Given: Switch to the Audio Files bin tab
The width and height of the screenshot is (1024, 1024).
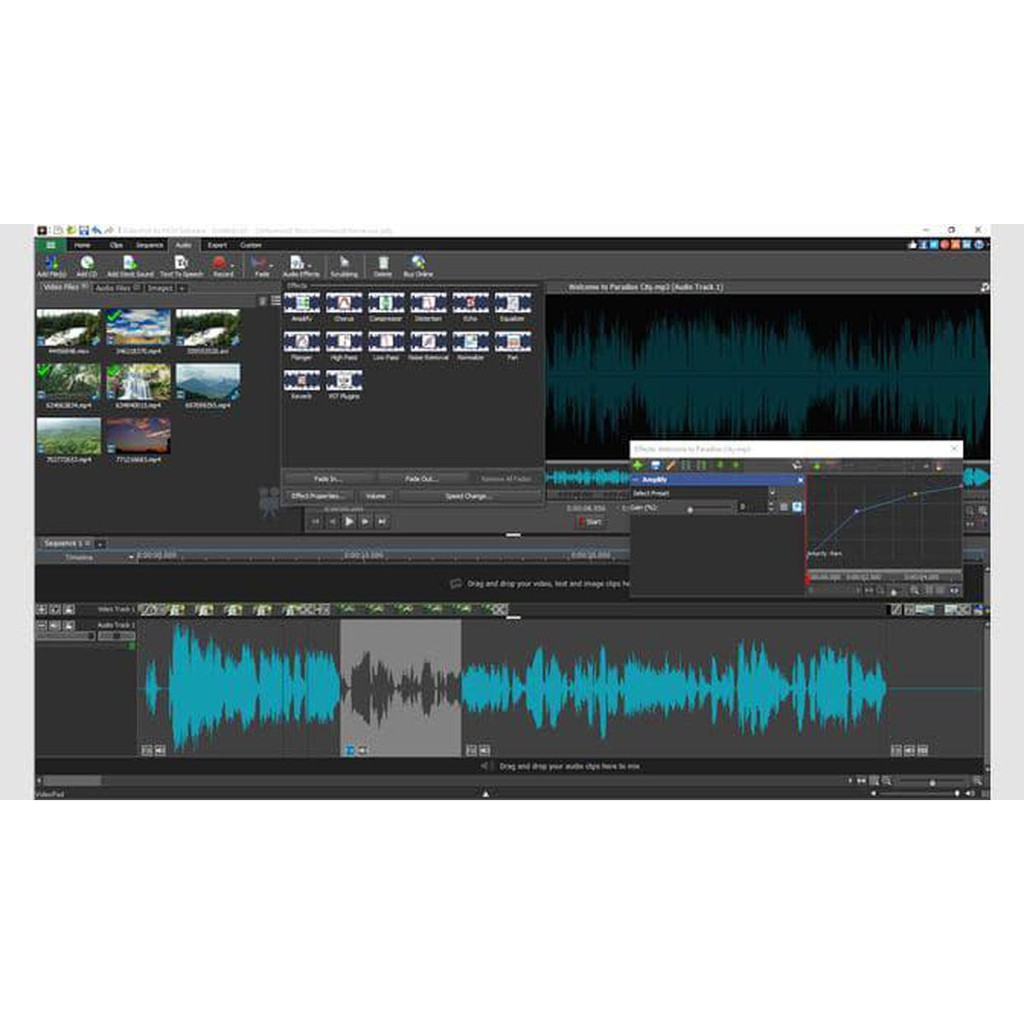Looking at the screenshot, I should point(117,288).
